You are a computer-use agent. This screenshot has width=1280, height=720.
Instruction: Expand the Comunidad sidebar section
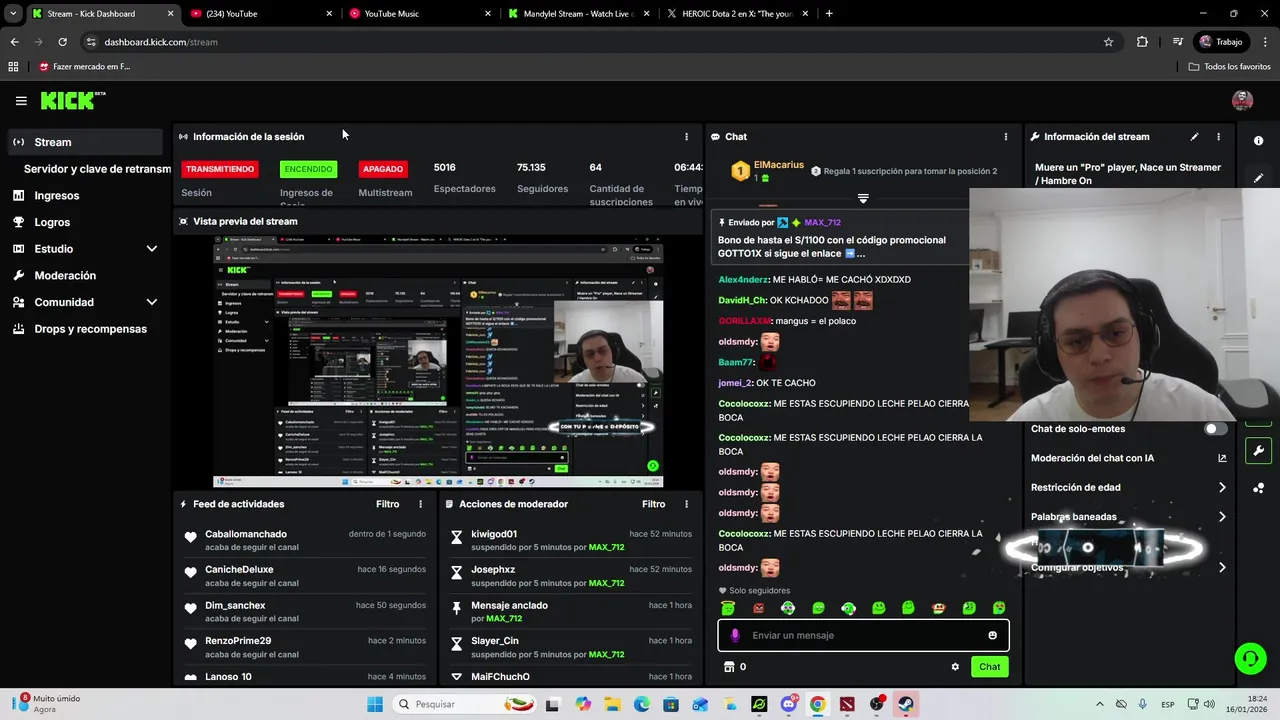coord(152,302)
